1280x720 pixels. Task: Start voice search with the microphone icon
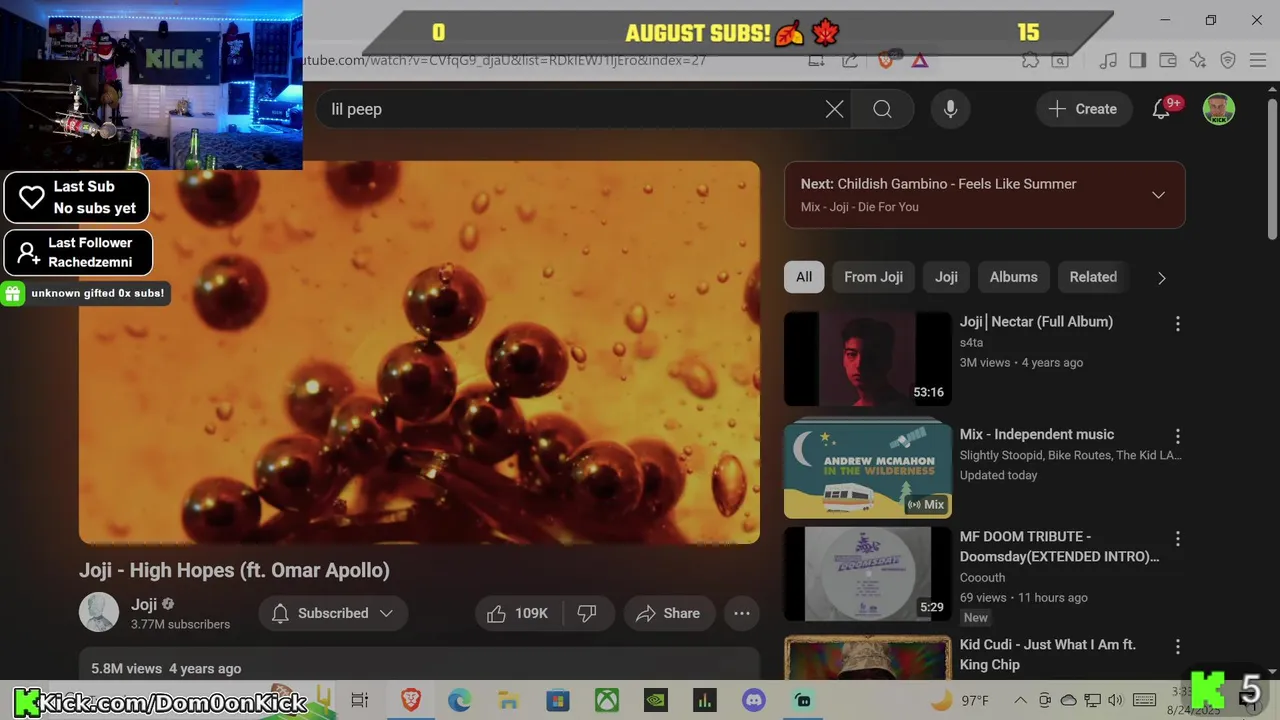click(x=951, y=109)
